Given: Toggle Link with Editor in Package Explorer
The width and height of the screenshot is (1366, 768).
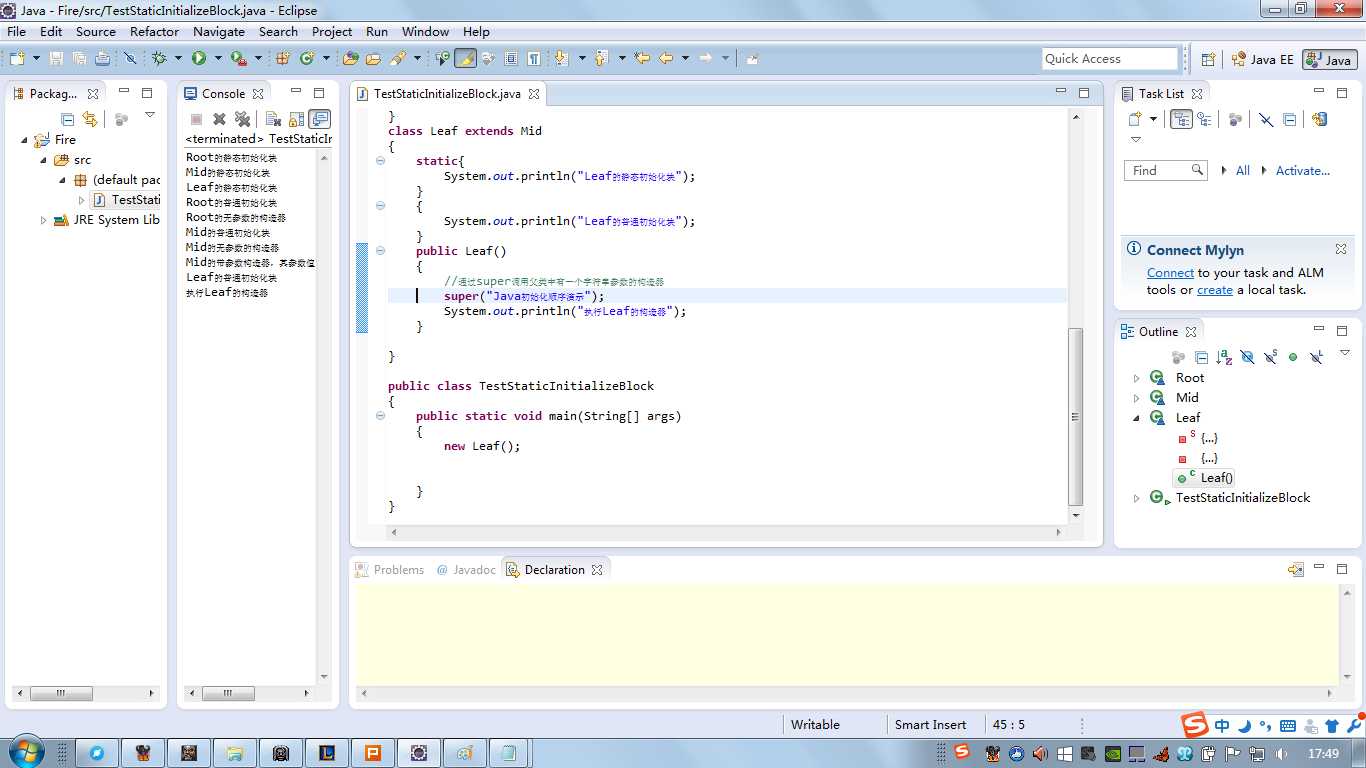Looking at the screenshot, I should [90, 119].
